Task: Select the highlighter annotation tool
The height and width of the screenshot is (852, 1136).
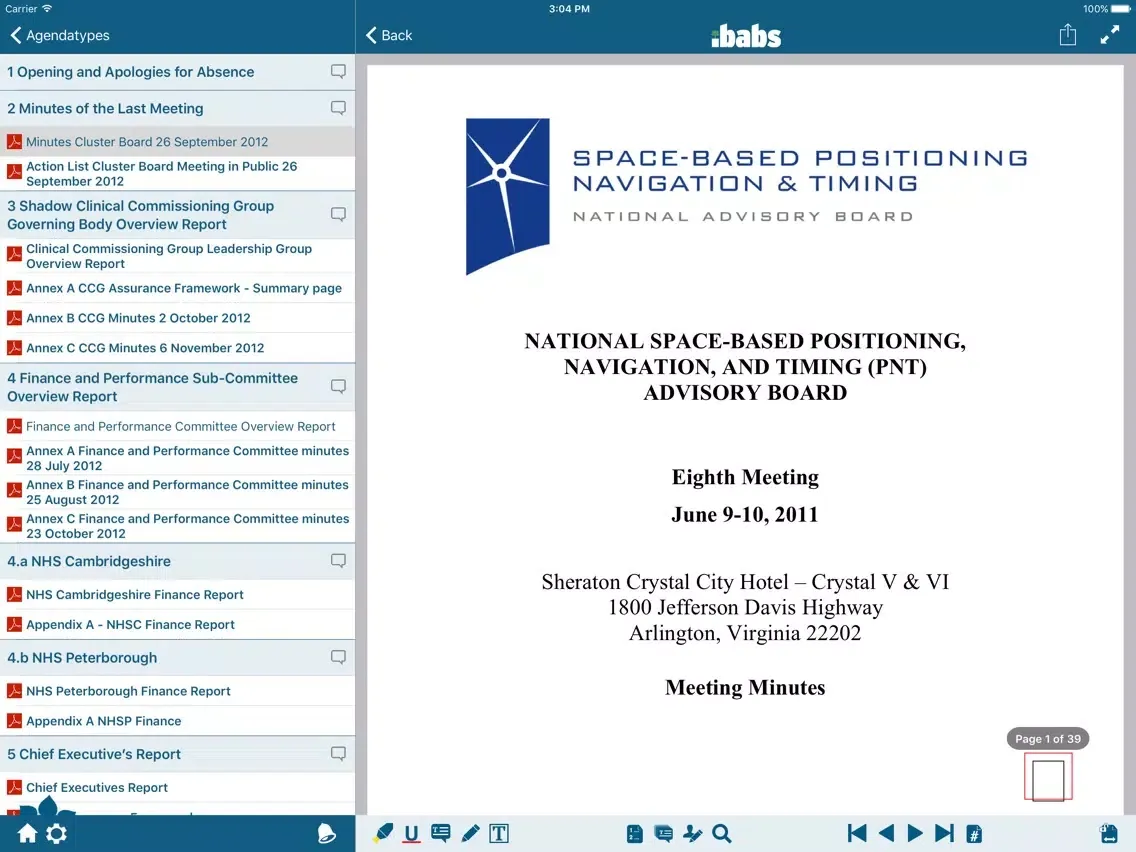Action: coord(383,833)
